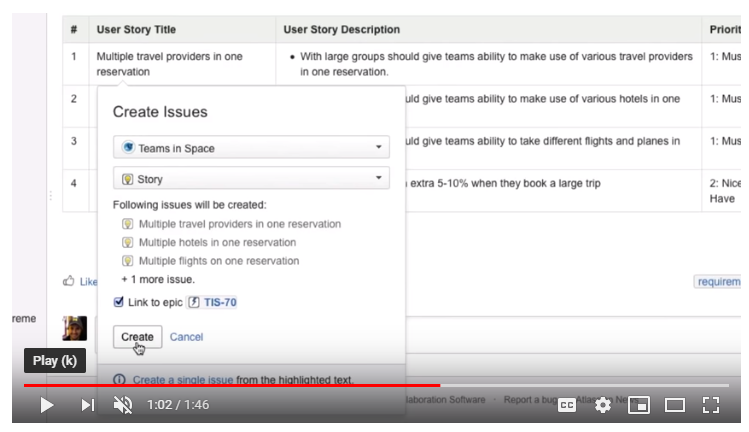The image size is (749, 432).
Task: Unmute the video volume icon
Action: click(x=123, y=405)
